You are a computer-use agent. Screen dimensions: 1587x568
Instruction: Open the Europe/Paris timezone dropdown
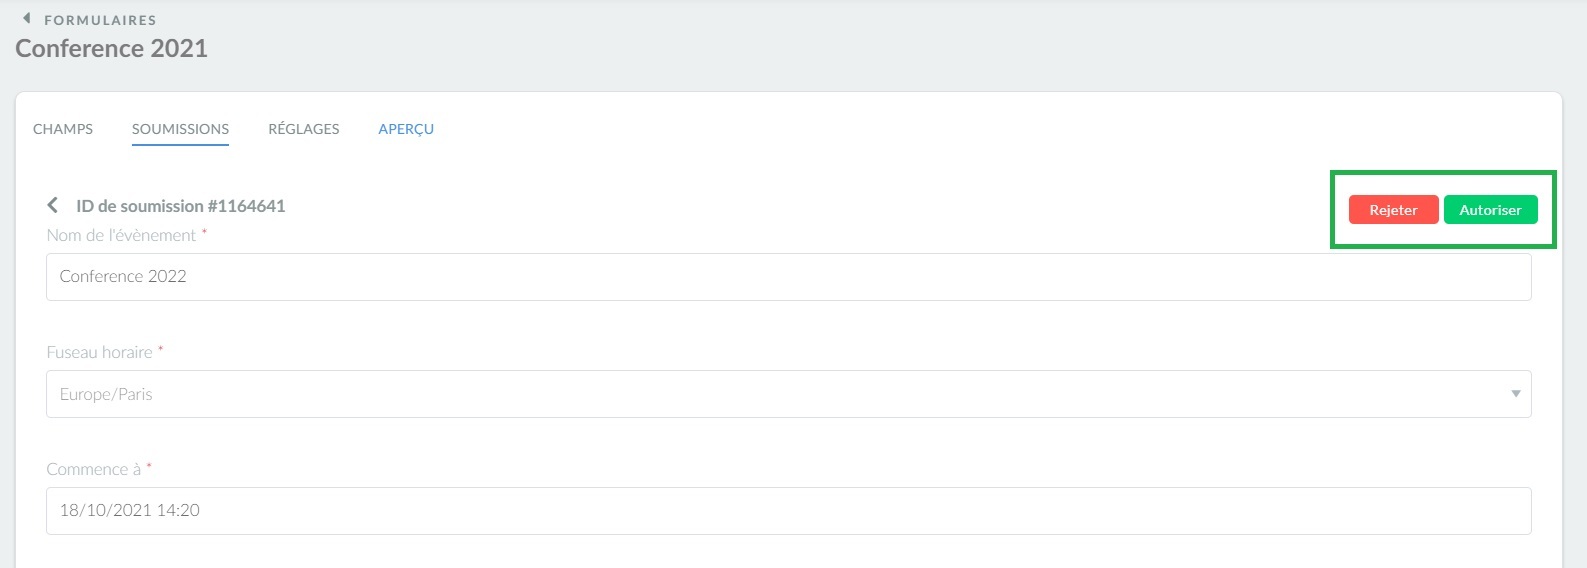tap(788, 394)
